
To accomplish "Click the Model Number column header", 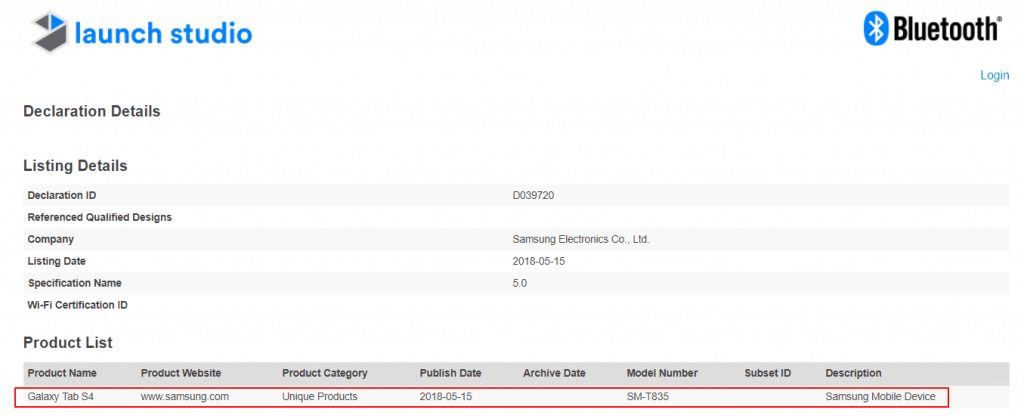I will pyautogui.click(x=662, y=373).
